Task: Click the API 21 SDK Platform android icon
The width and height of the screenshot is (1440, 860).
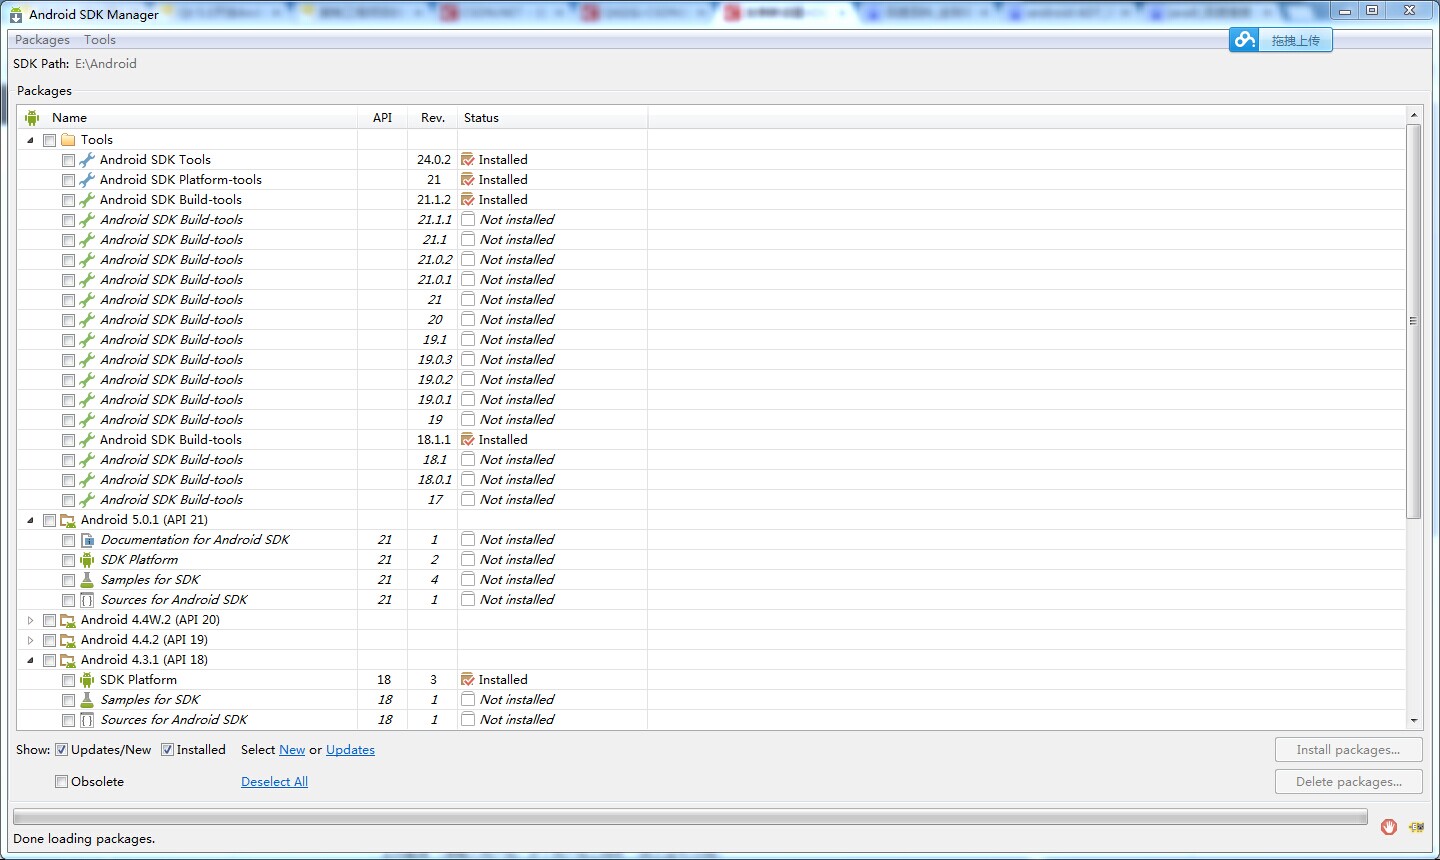Action: (87, 560)
